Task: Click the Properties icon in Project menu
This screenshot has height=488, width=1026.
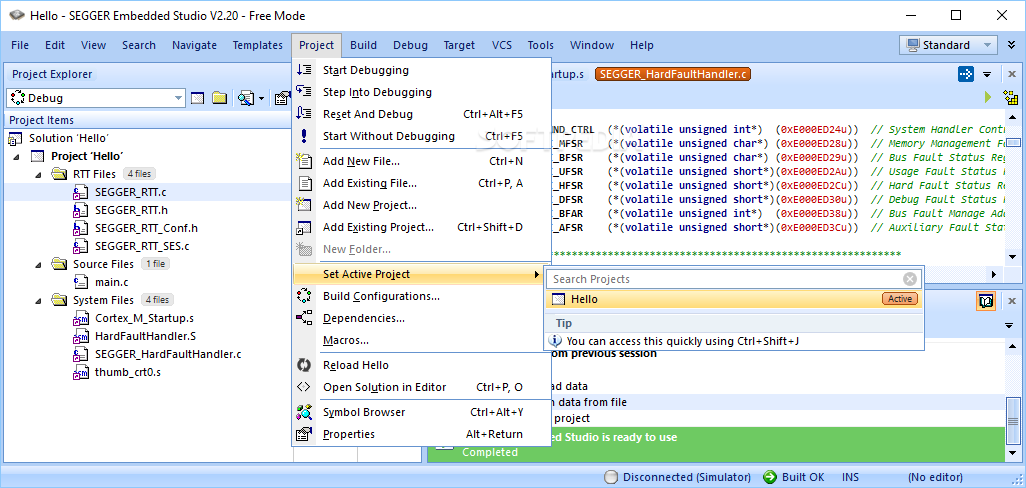Action: (304, 434)
